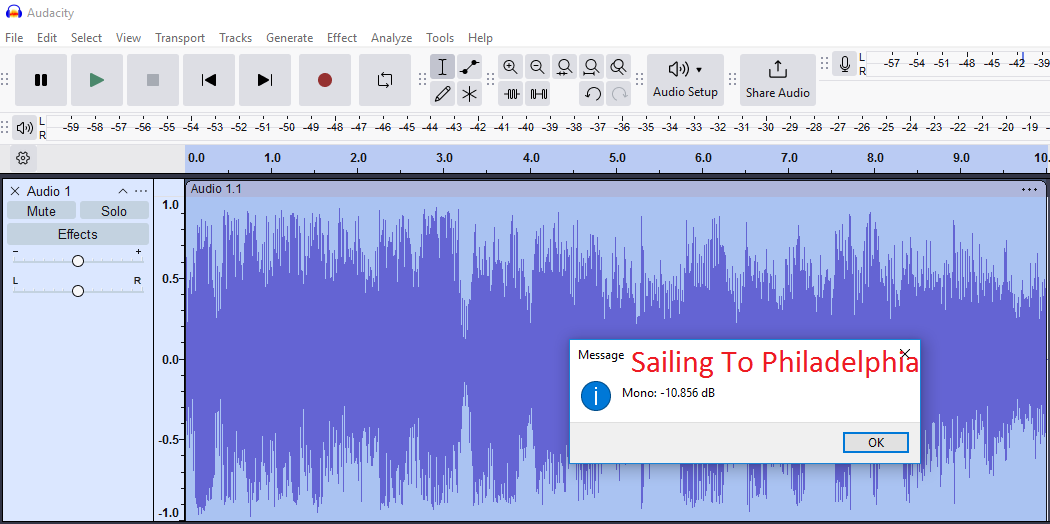
Task: Open the Transport menu
Action: (180, 38)
